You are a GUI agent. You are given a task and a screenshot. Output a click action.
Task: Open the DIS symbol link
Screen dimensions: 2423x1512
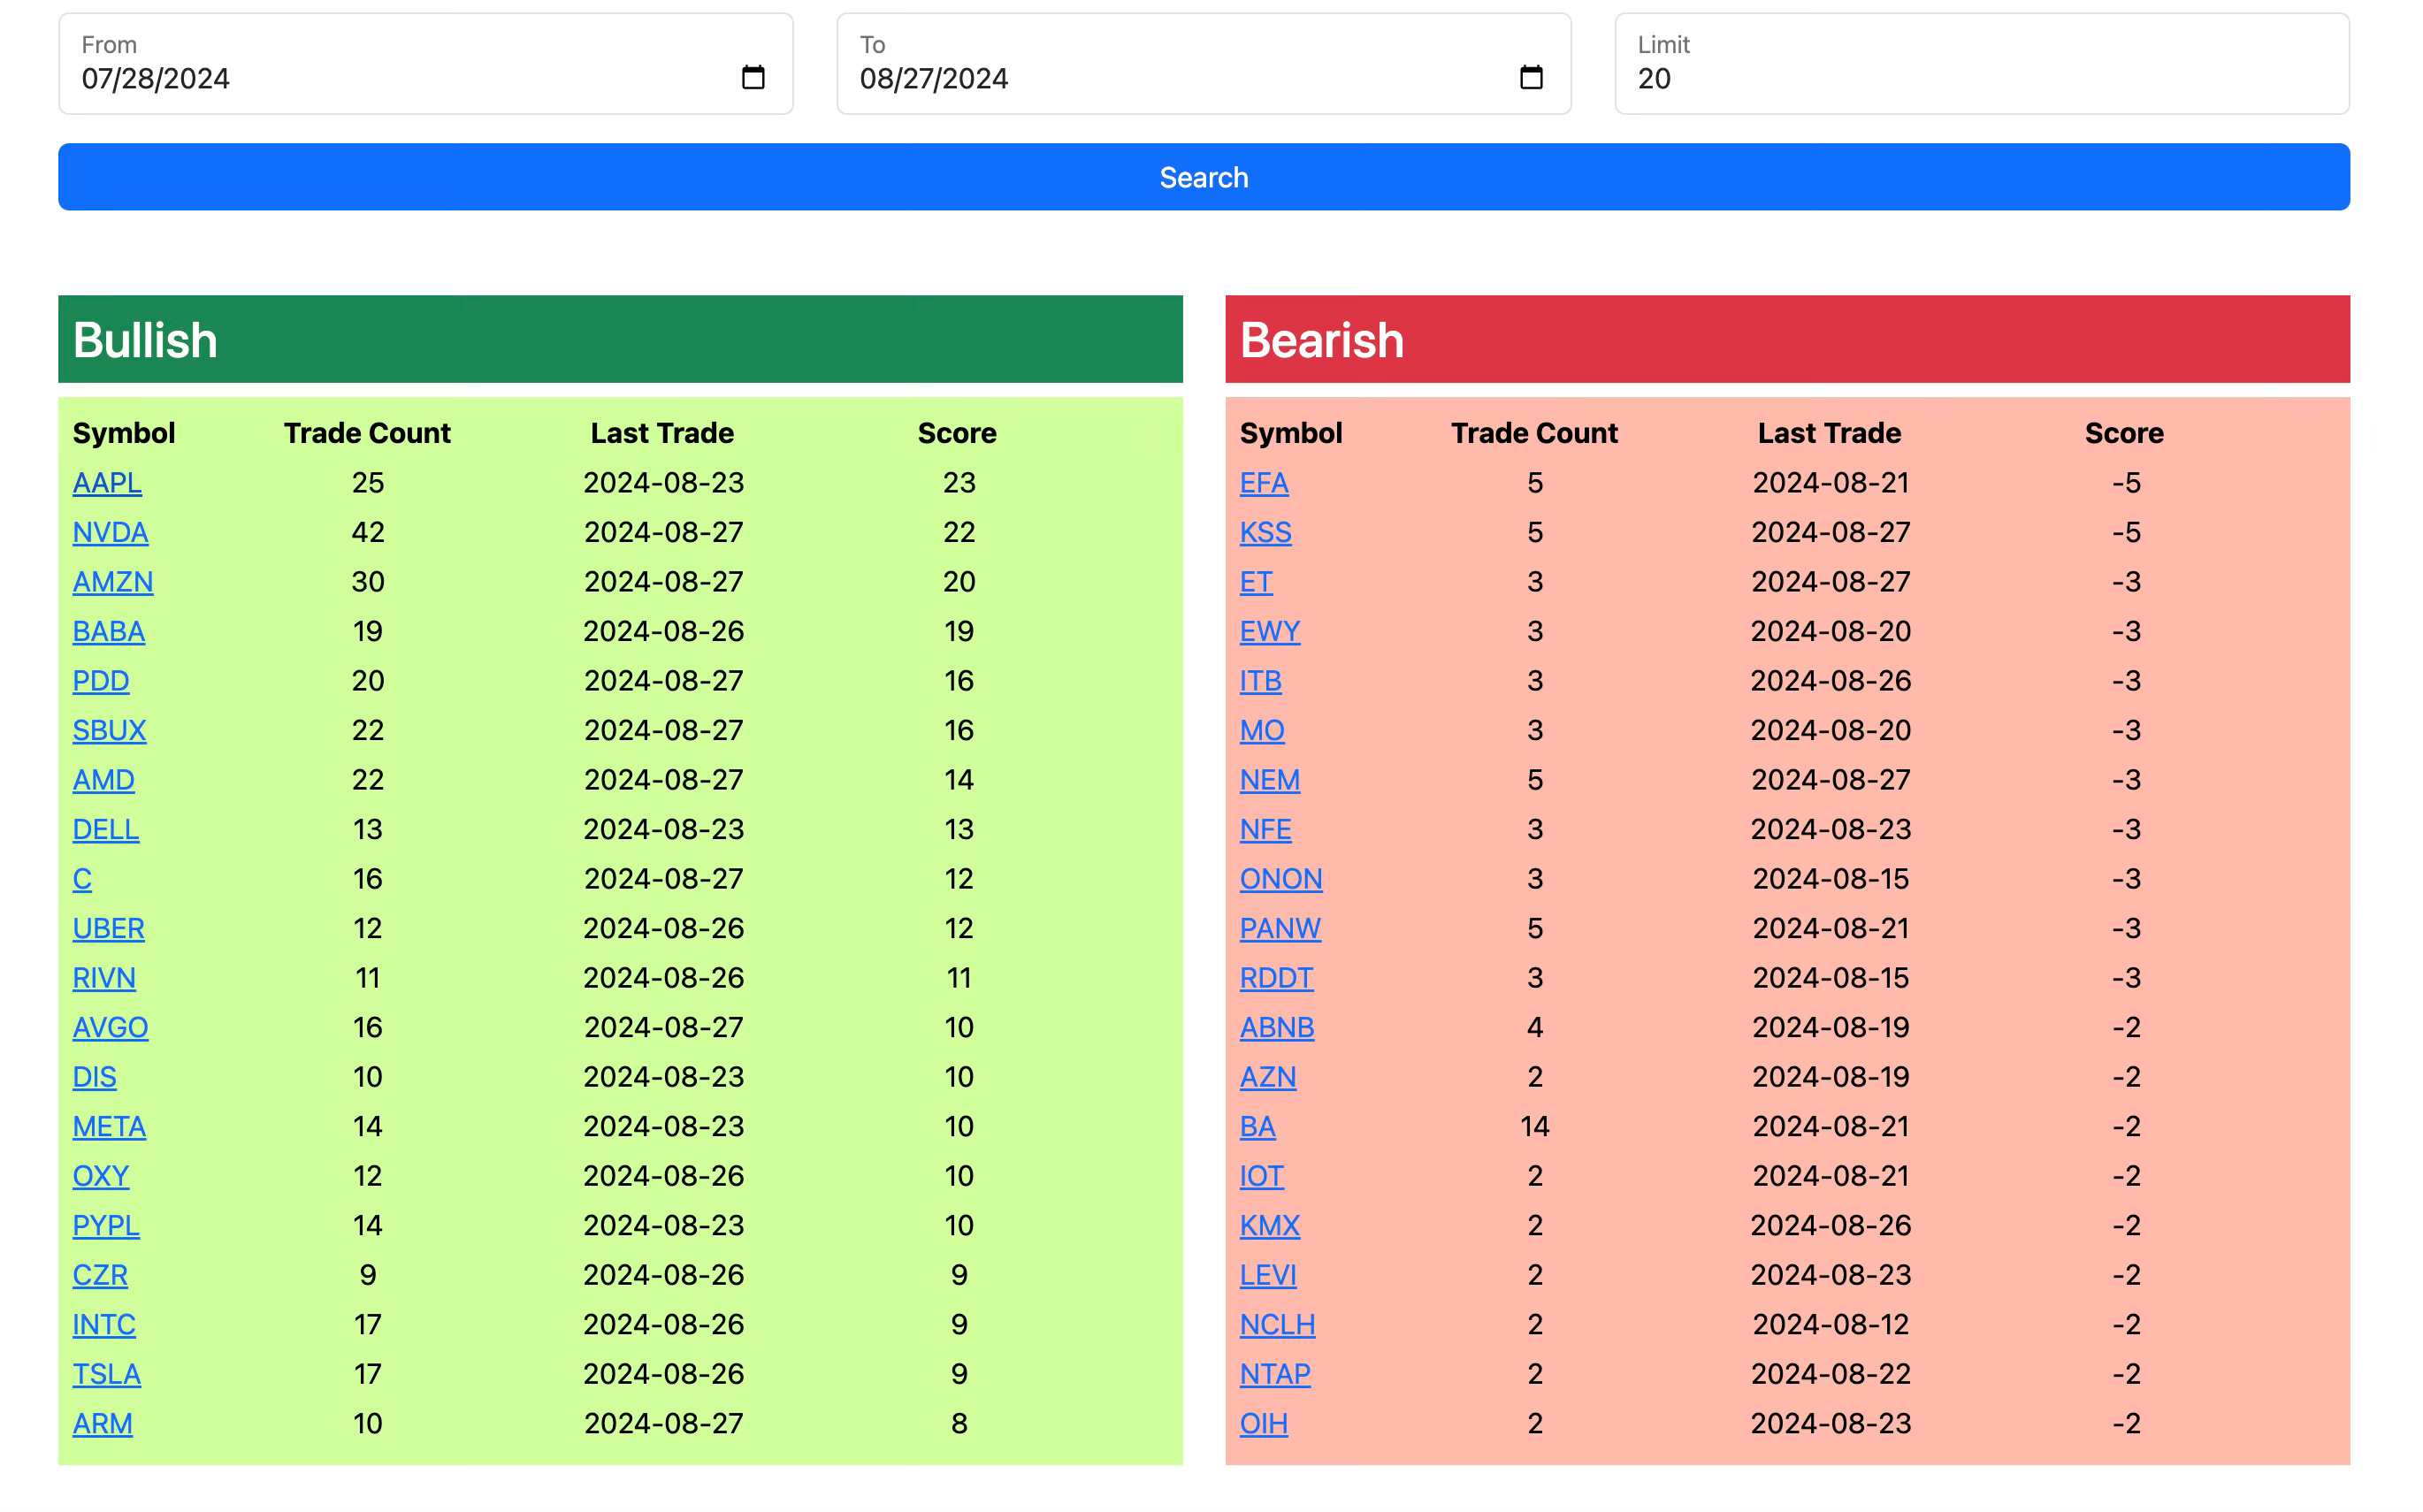pyautogui.click(x=95, y=1077)
